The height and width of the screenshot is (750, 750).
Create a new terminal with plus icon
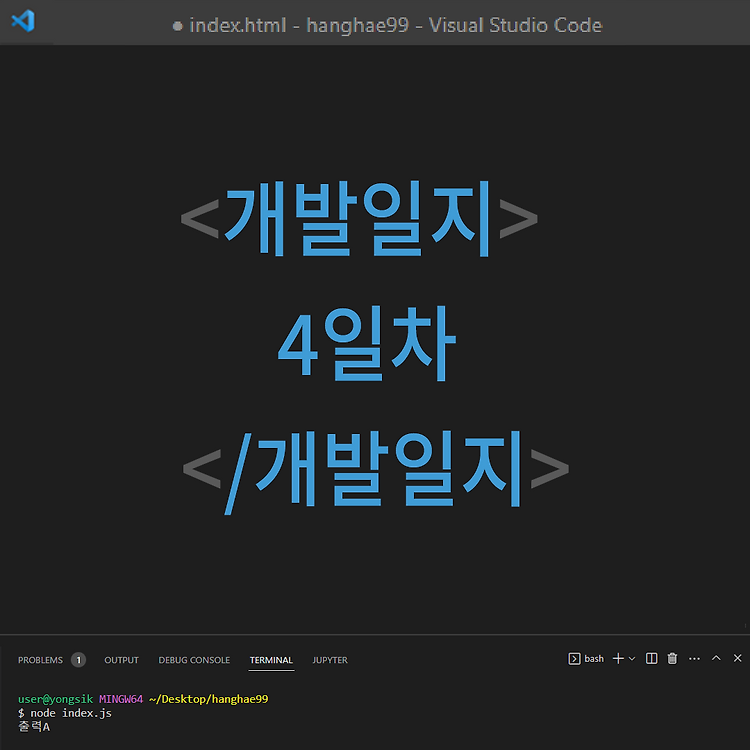[618, 659]
